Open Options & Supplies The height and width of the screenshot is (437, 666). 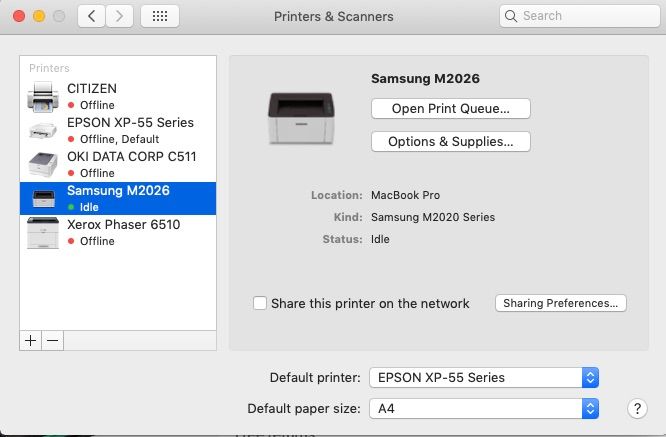[x=451, y=141]
